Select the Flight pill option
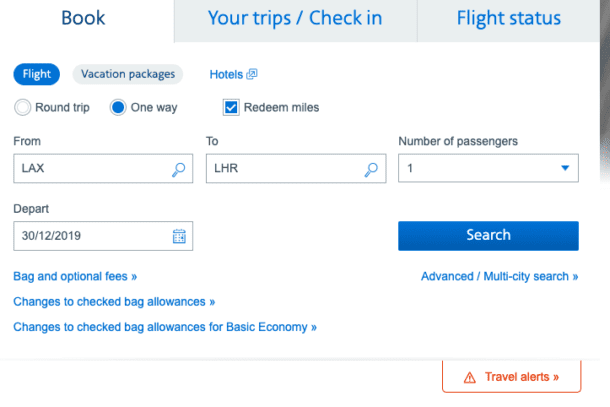The height and width of the screenshot is (407, 610). [37, 74]
